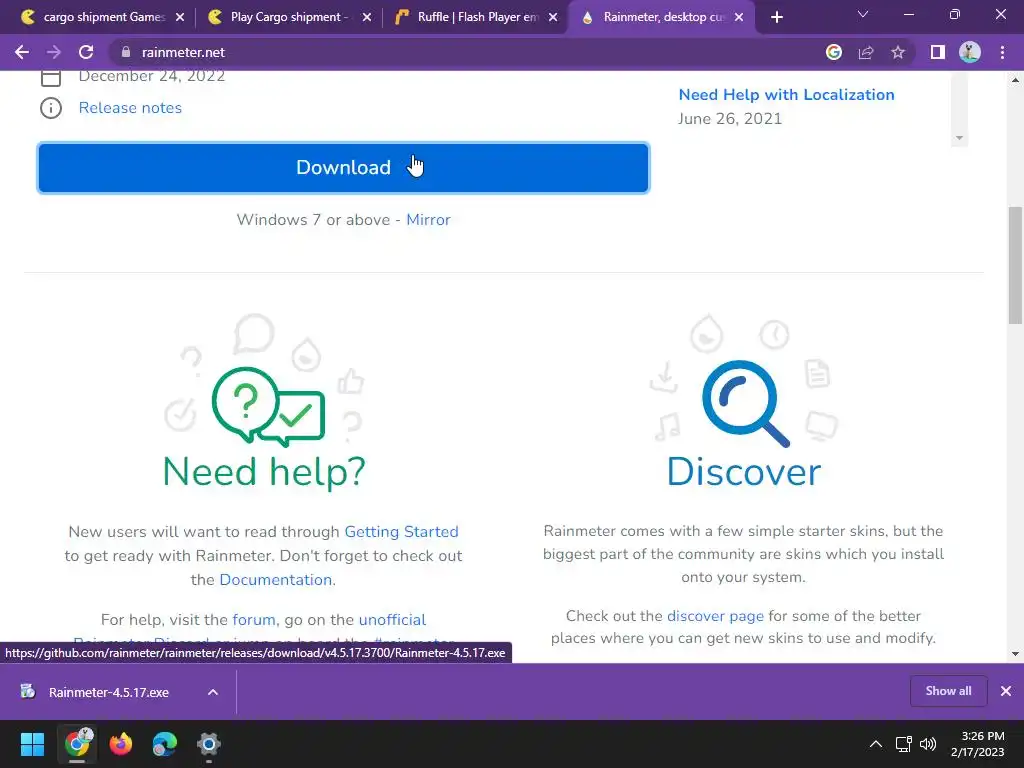Open the Chrome profile avatar
Viewport: 1024px width, 768px height.
point(970,52)
